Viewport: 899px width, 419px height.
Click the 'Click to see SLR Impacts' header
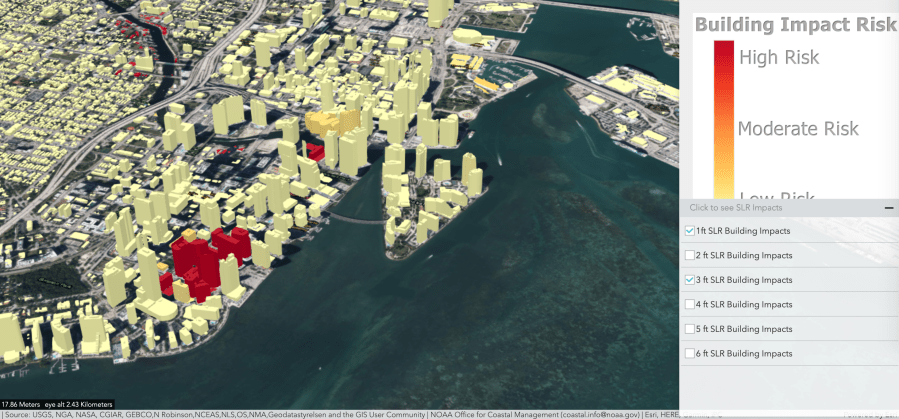click(x=736, y=208)
